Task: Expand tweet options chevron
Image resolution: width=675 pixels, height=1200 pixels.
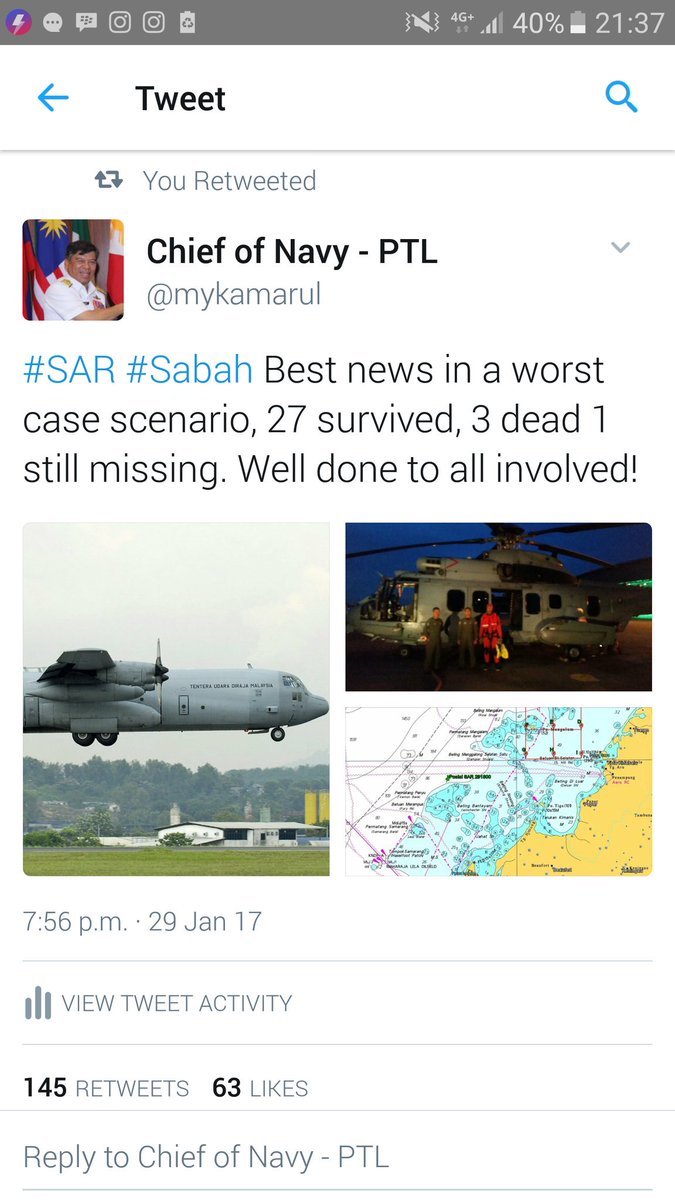Action: coord(621,248)
